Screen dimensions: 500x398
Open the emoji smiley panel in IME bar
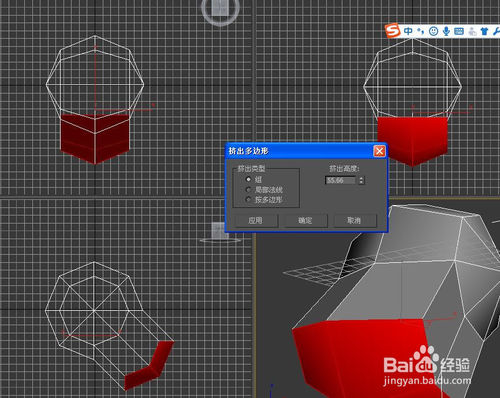pos(433,31)
